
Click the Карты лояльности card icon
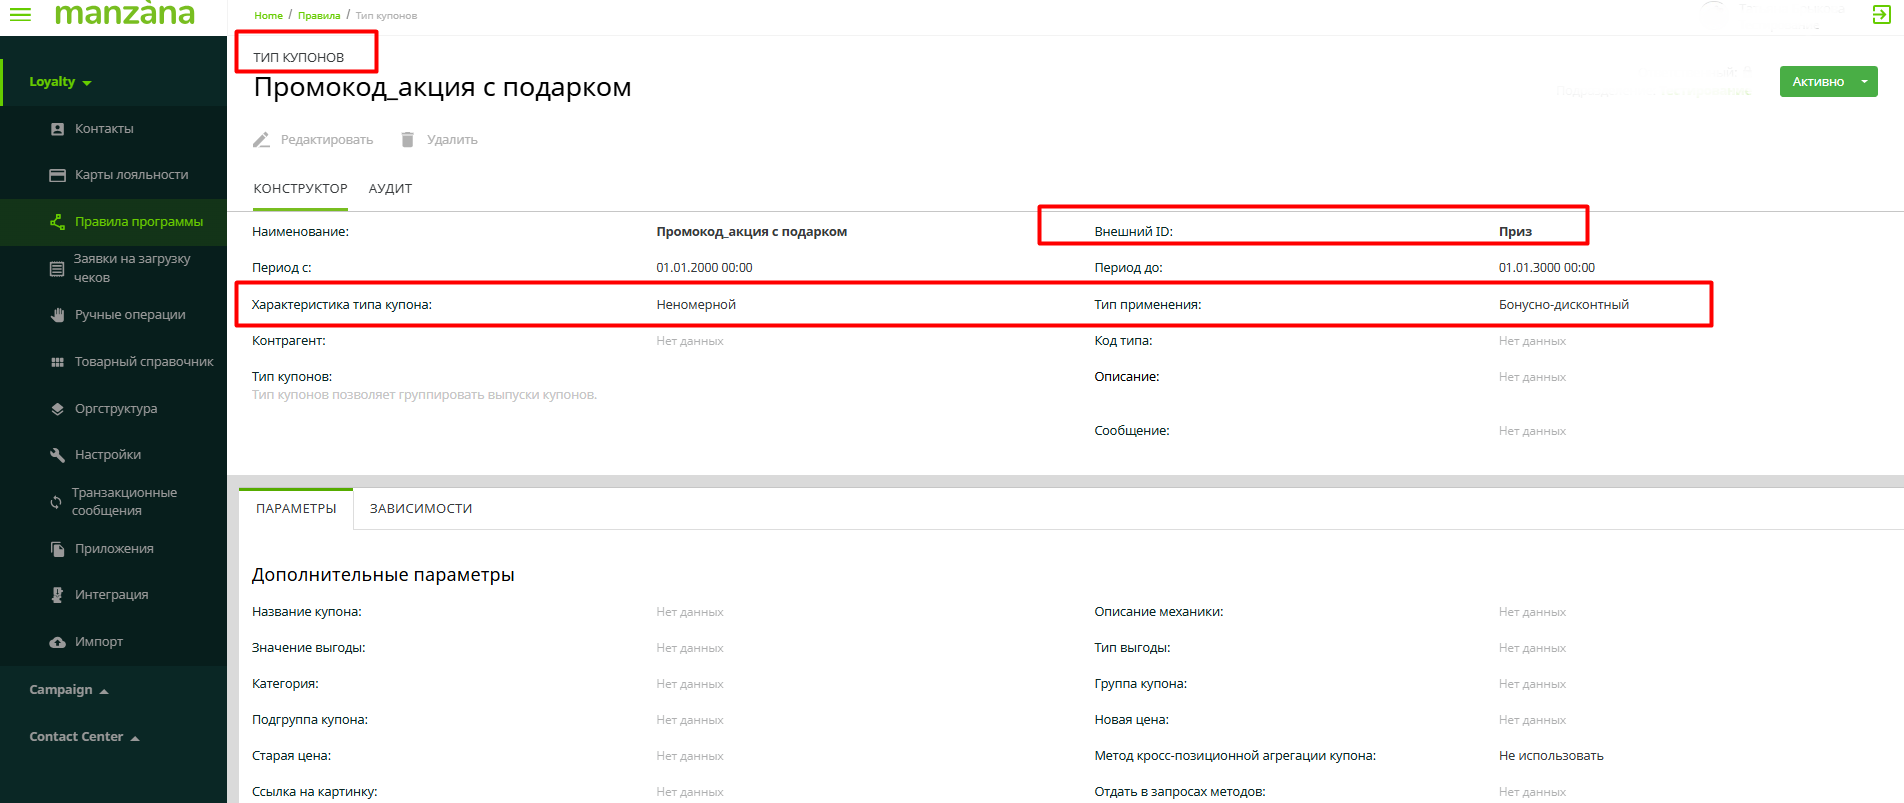pyautogui.click(x=57, y=175)
